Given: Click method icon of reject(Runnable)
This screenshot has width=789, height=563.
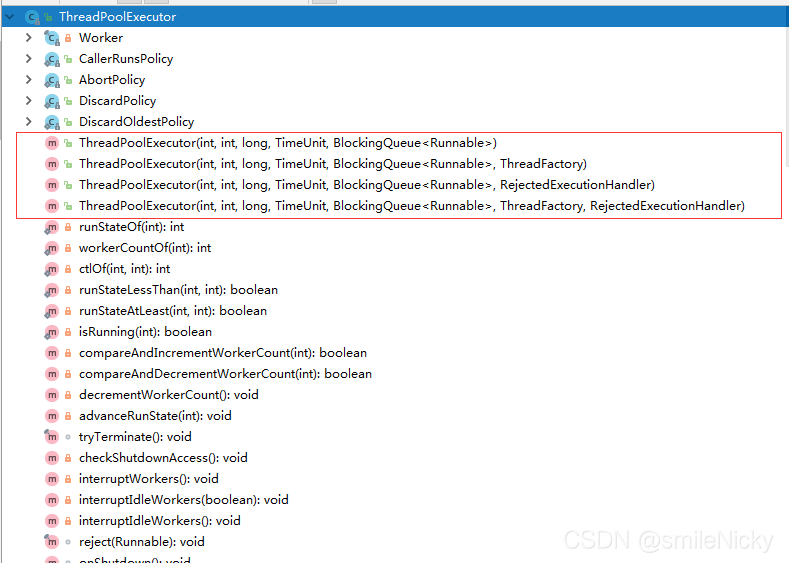Looking at the screenshot, I should point(52,542).
